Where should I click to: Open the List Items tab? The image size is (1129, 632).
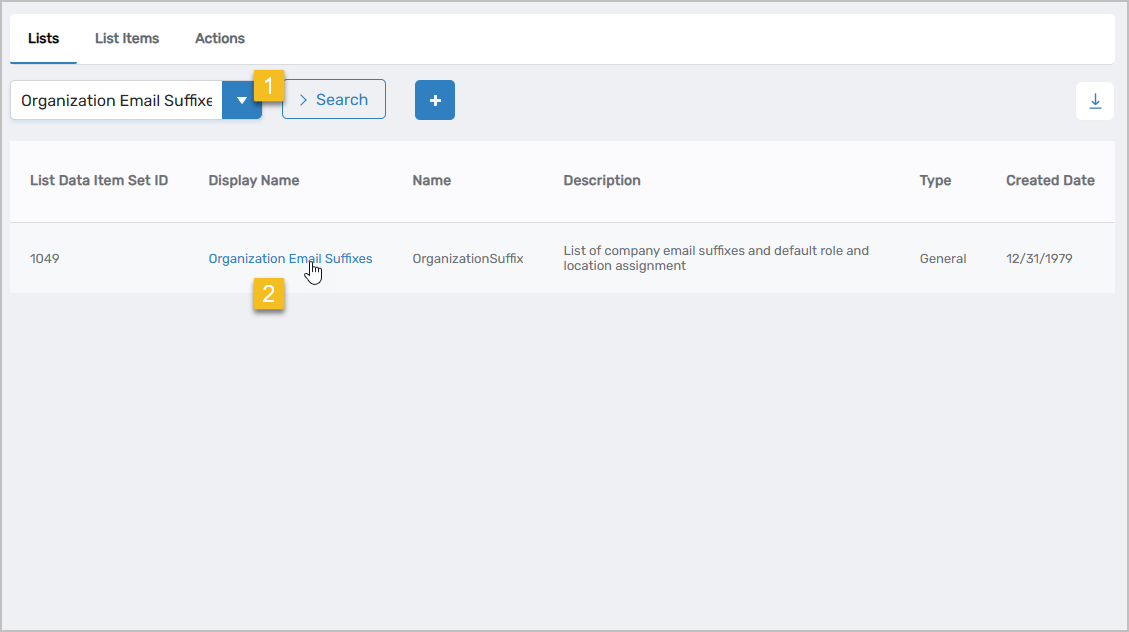(127, 39)
